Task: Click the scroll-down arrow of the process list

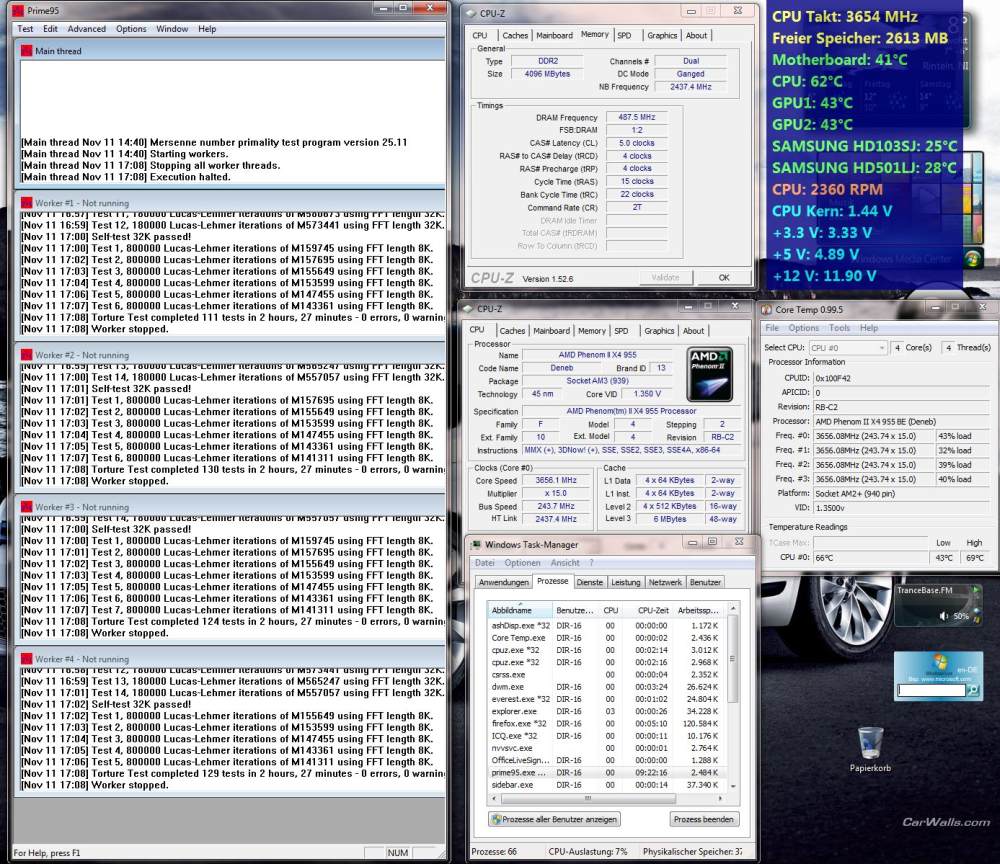Action: tap(732, 786)
